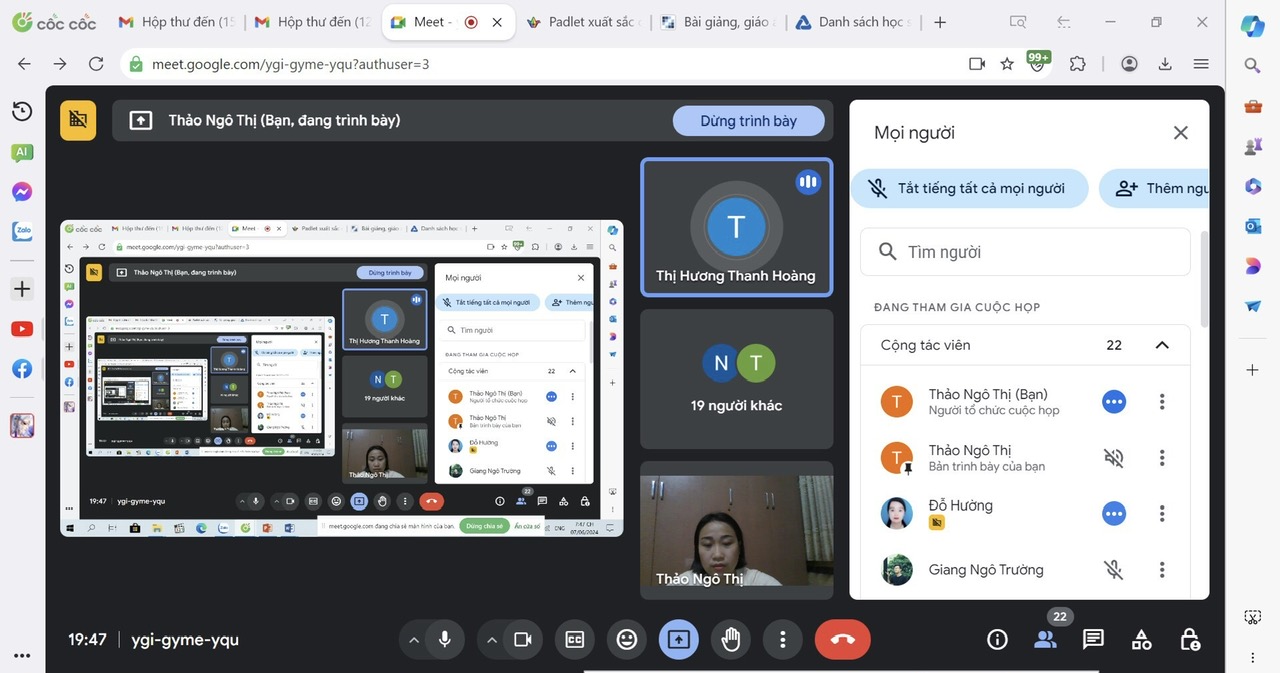Open History in the left browser sidebar
This screenshot has width=1280, height=673.
22,112
